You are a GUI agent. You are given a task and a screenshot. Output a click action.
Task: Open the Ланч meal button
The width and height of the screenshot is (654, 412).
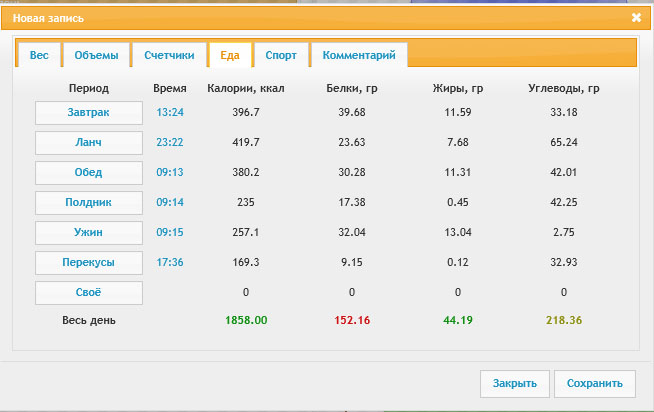point(89,142)
